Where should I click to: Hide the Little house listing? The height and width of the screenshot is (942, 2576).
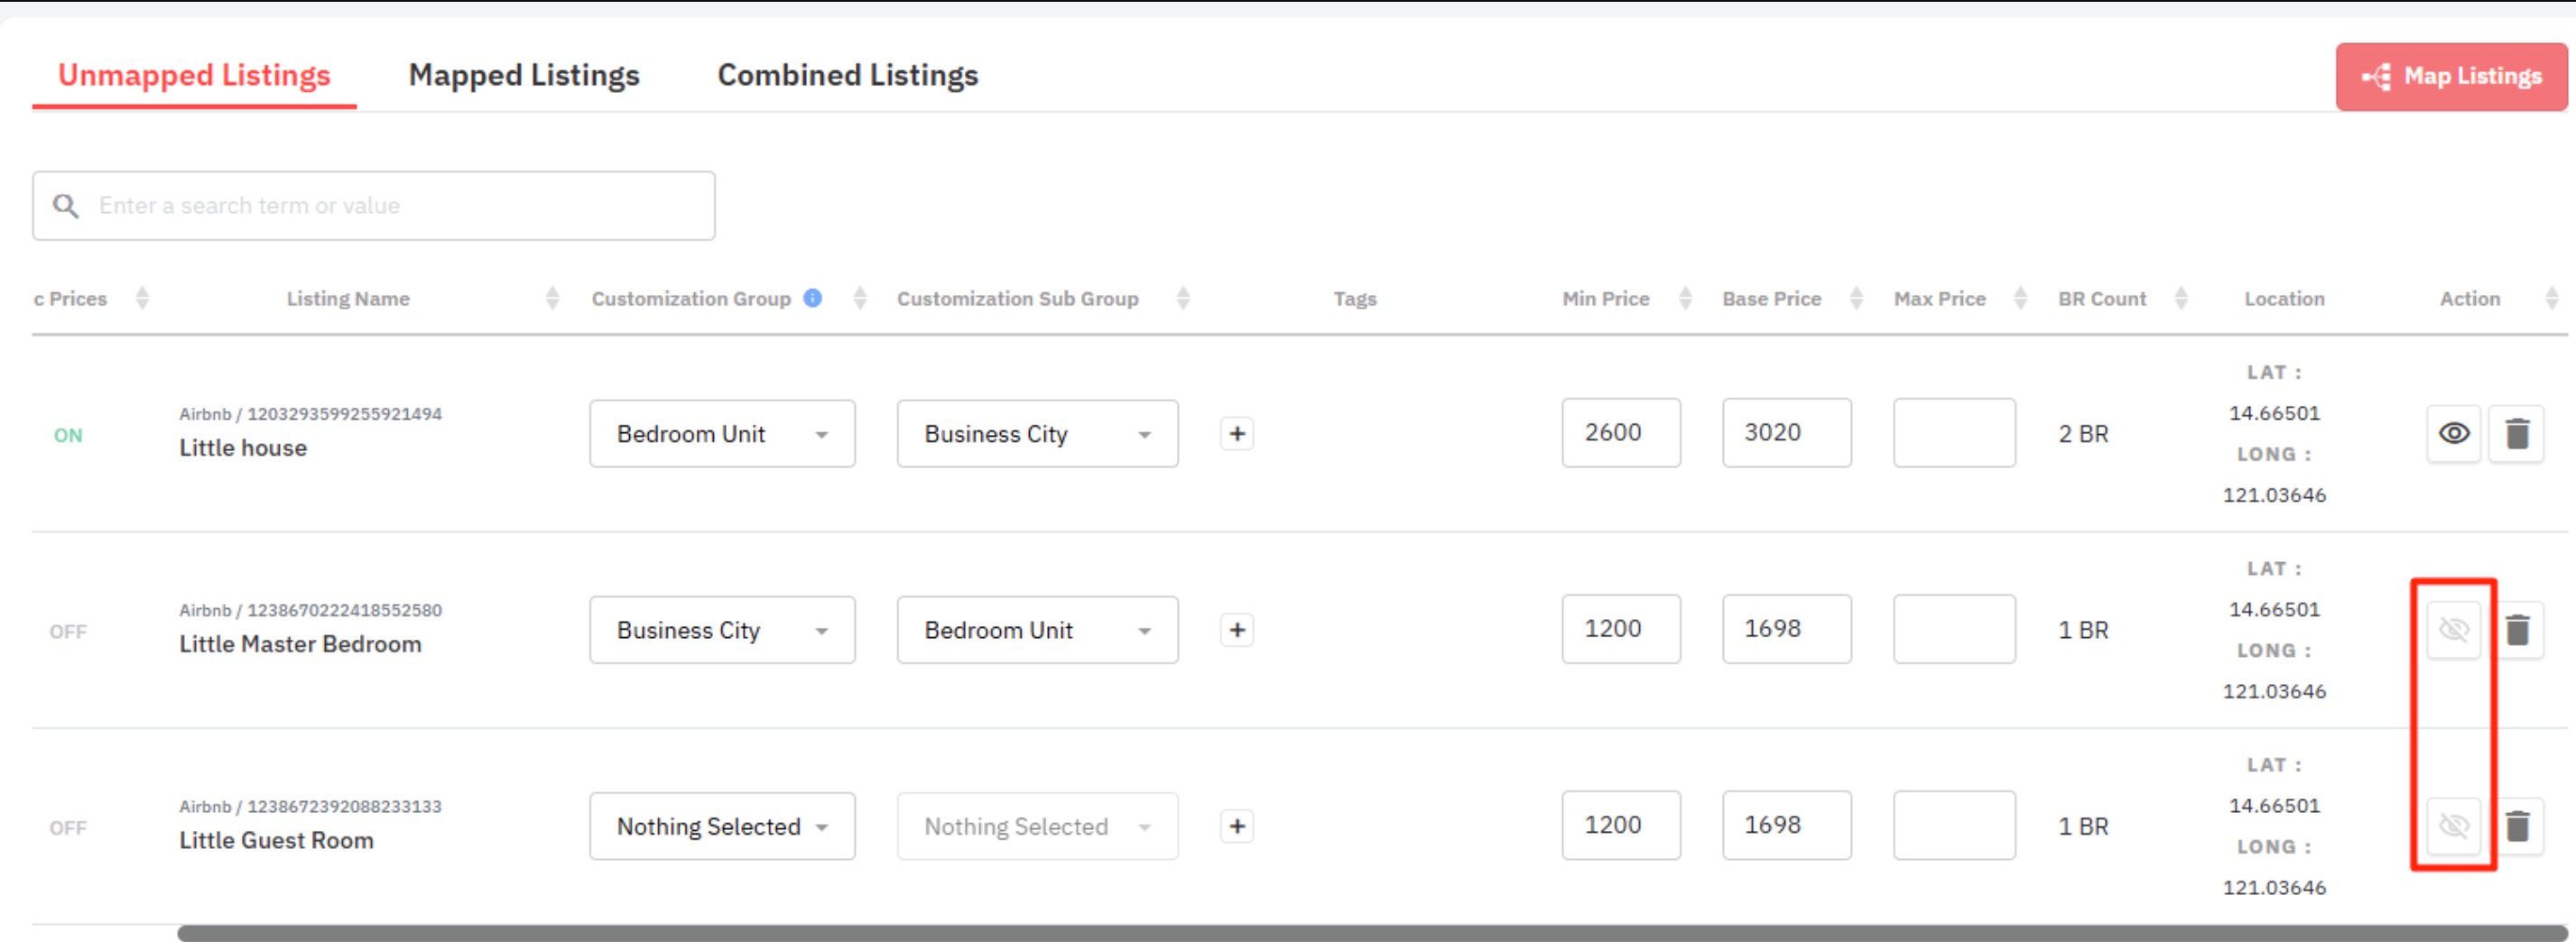tap(2454, 434)
